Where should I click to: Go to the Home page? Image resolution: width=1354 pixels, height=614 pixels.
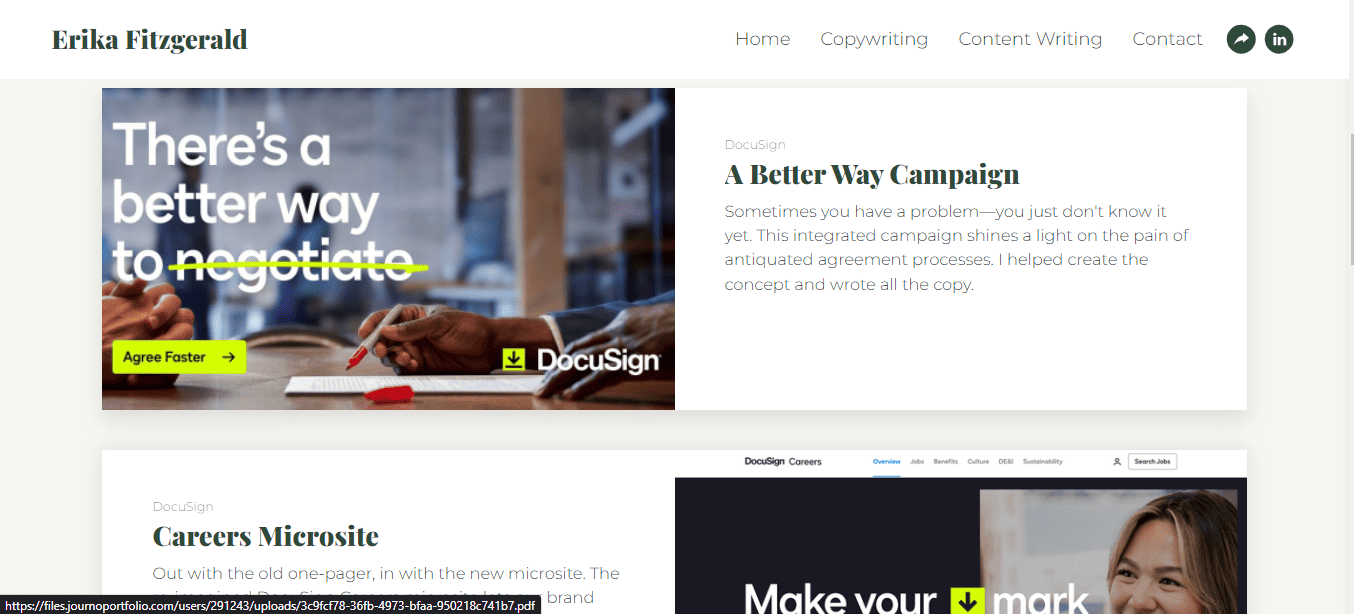click(x=762, y=39)
